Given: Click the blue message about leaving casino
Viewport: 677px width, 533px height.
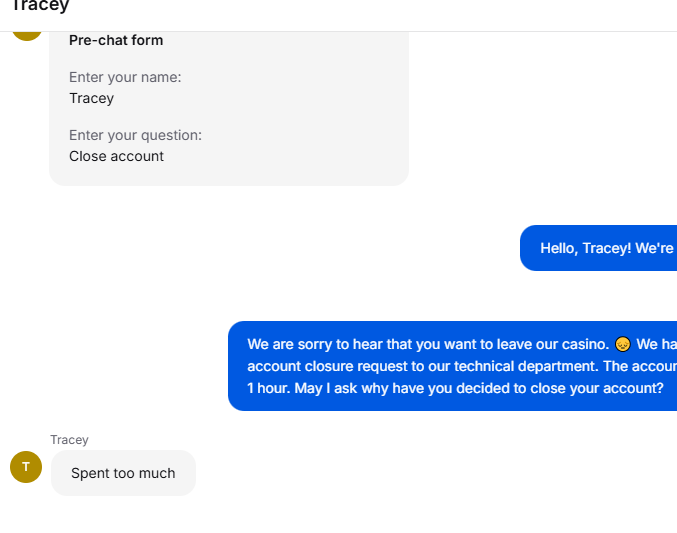Looking at the screenshot, I should pos(452,366).
